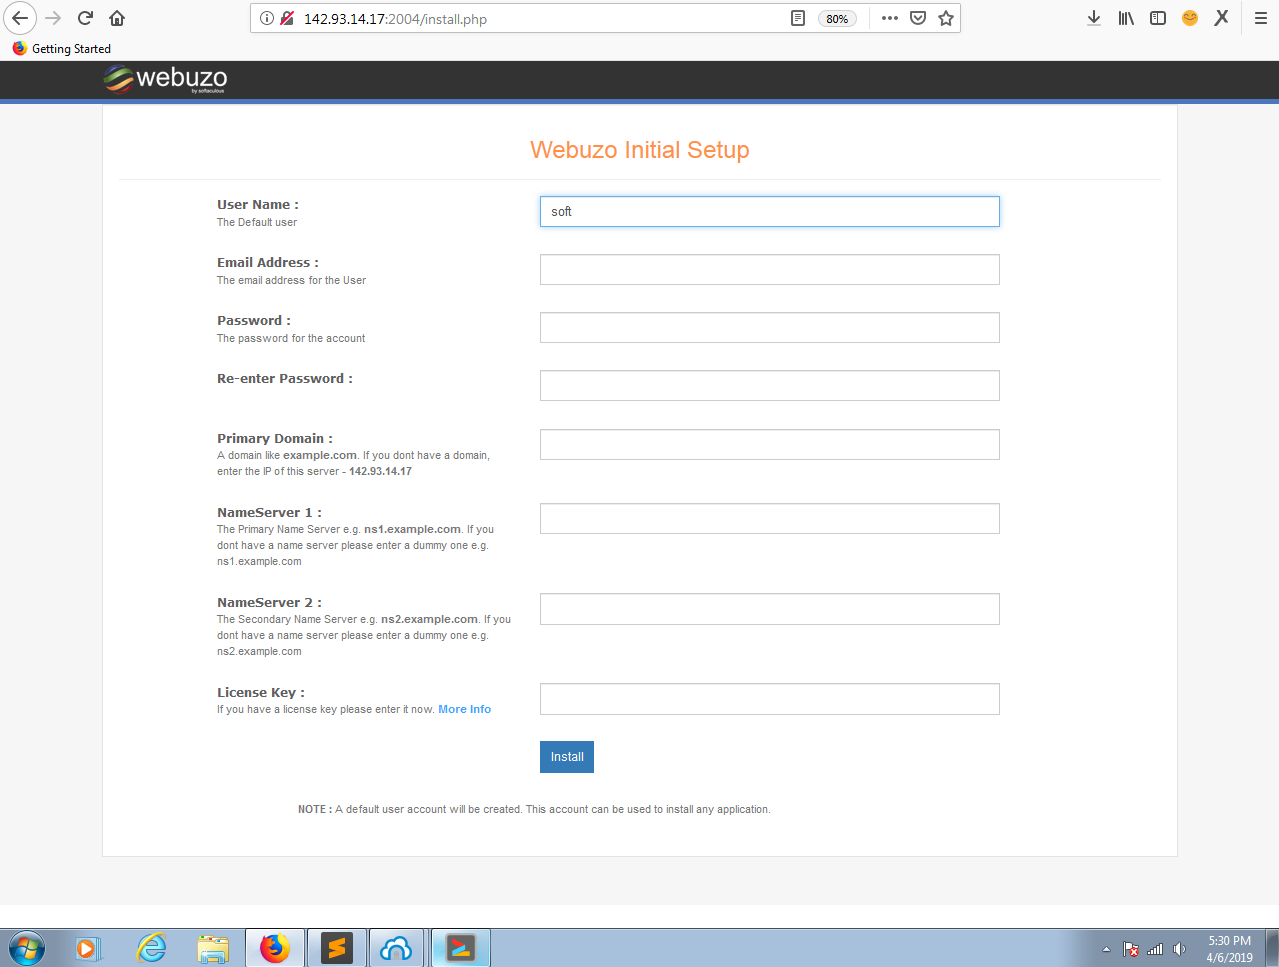Open the page actions three-dot menu
The image size is (1279, 967).
(890, 18)
